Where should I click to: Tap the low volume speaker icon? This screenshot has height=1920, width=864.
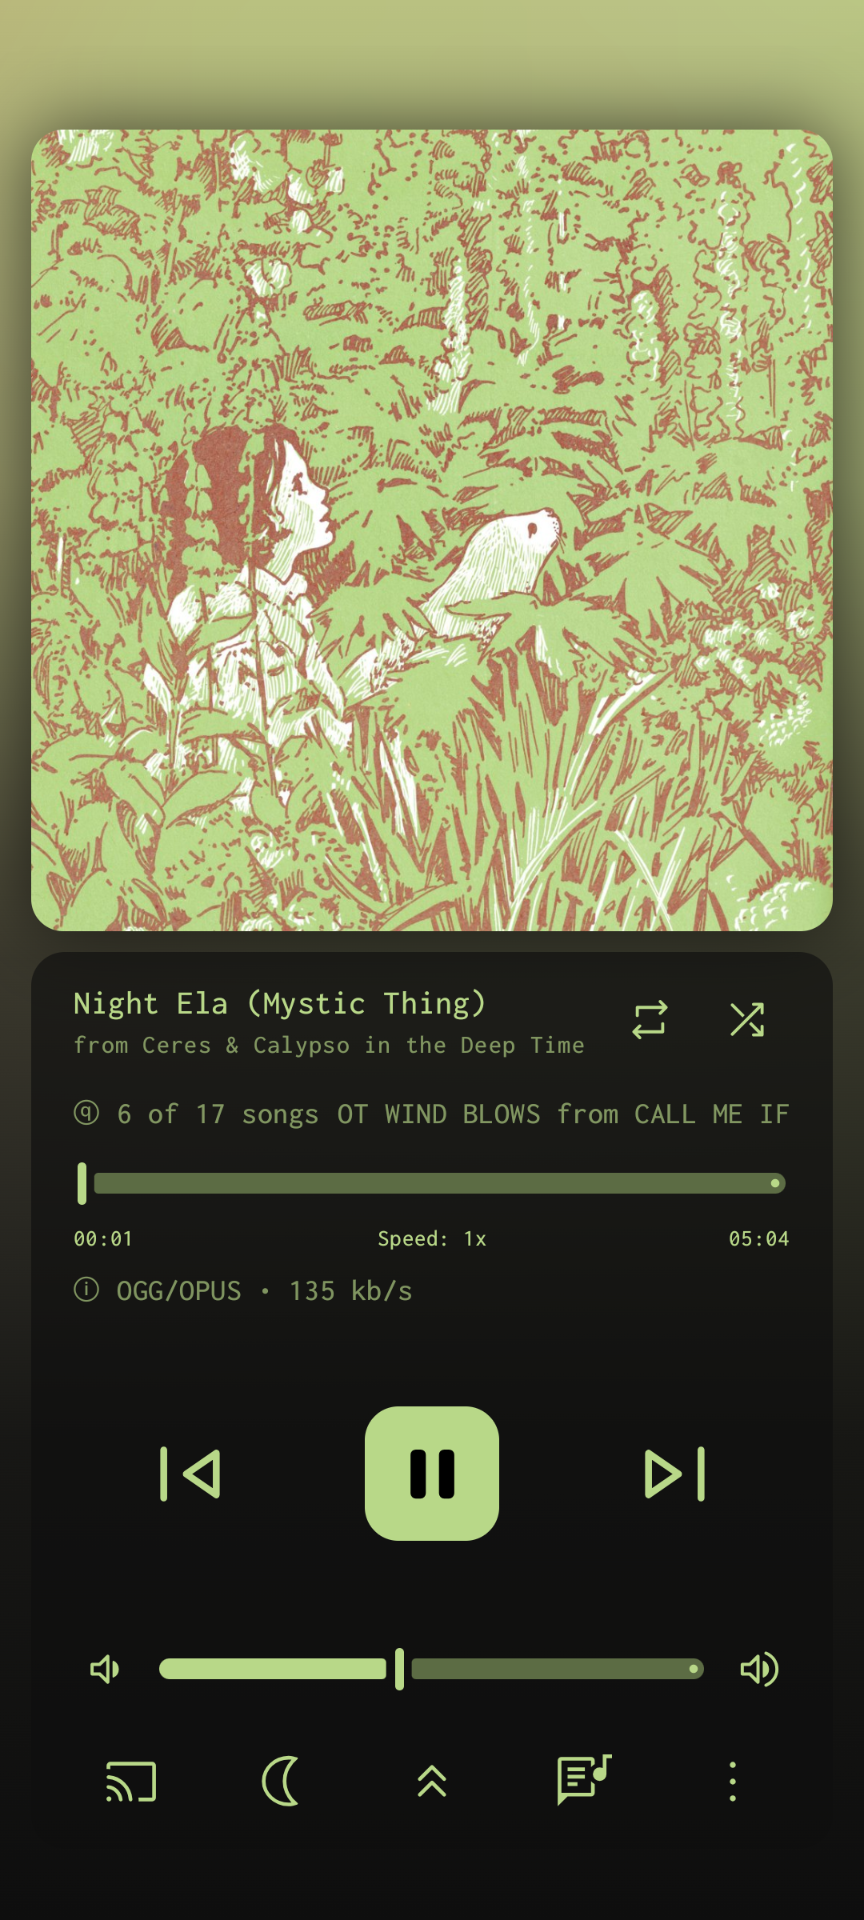coord(105,1669)
